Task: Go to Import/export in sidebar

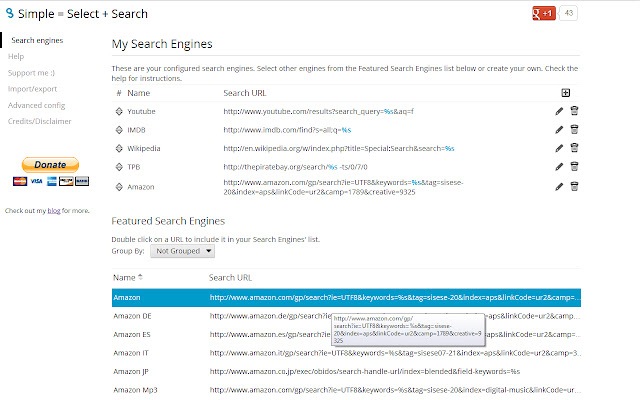Action: 30,87
